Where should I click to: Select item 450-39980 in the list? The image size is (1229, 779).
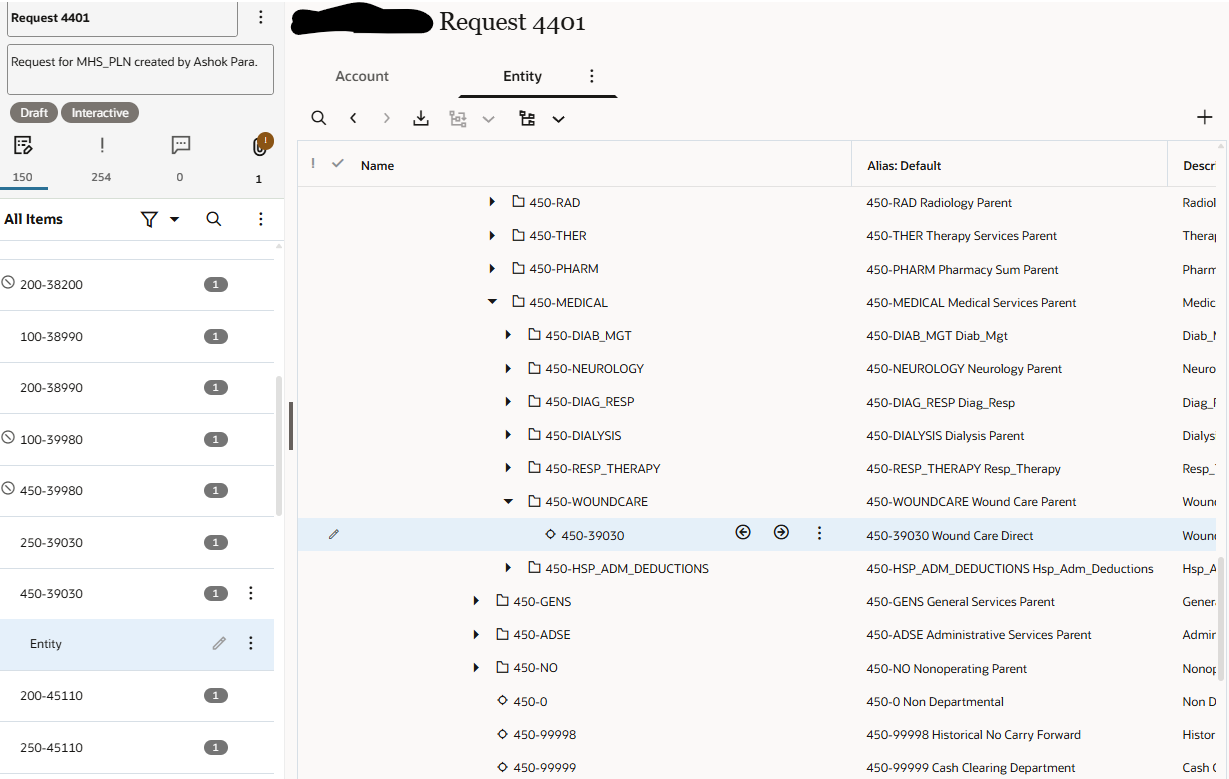pos(137,491)
